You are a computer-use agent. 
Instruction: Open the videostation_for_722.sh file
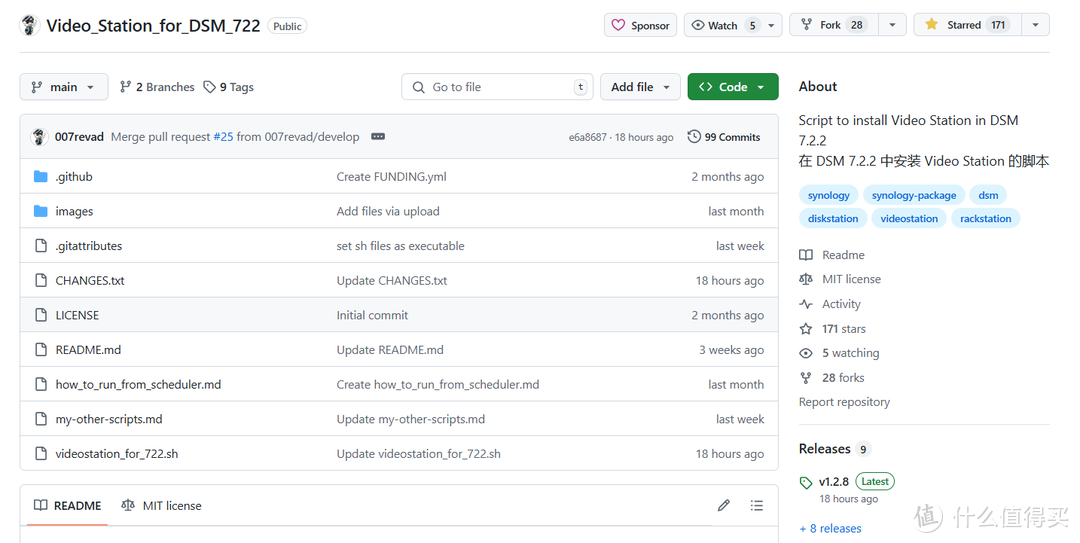tap(117, 454)
